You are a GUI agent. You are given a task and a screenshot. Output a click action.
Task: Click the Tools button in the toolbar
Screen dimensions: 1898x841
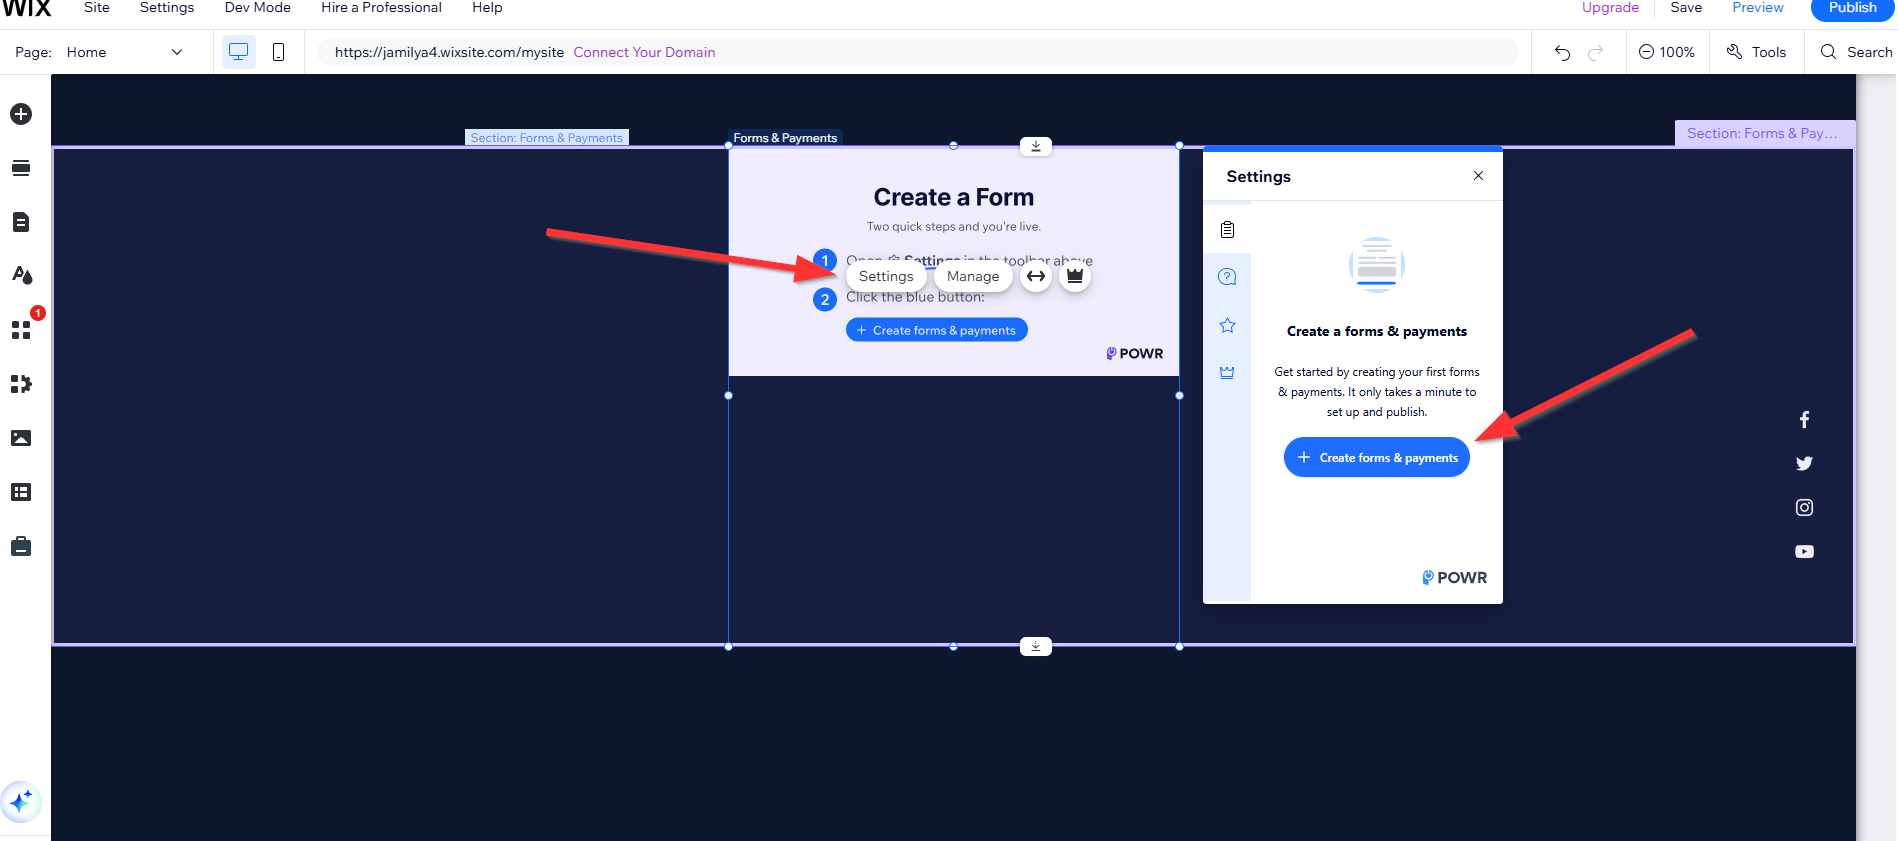(1756, 52)
